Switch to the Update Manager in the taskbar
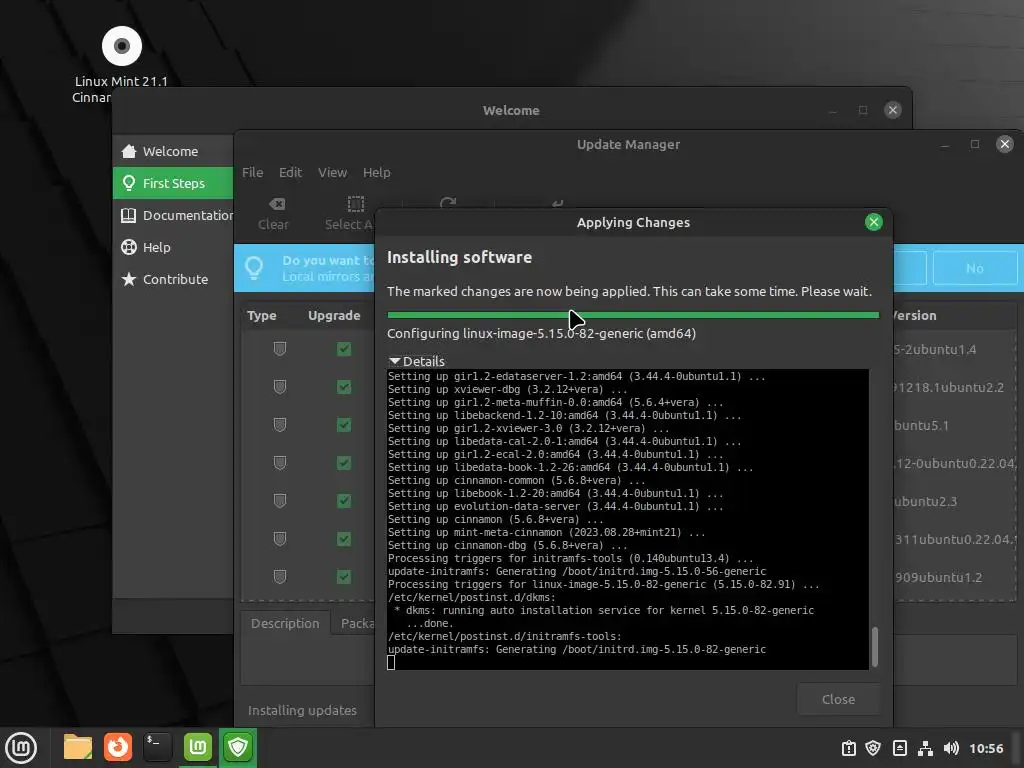 pos(238,747)
